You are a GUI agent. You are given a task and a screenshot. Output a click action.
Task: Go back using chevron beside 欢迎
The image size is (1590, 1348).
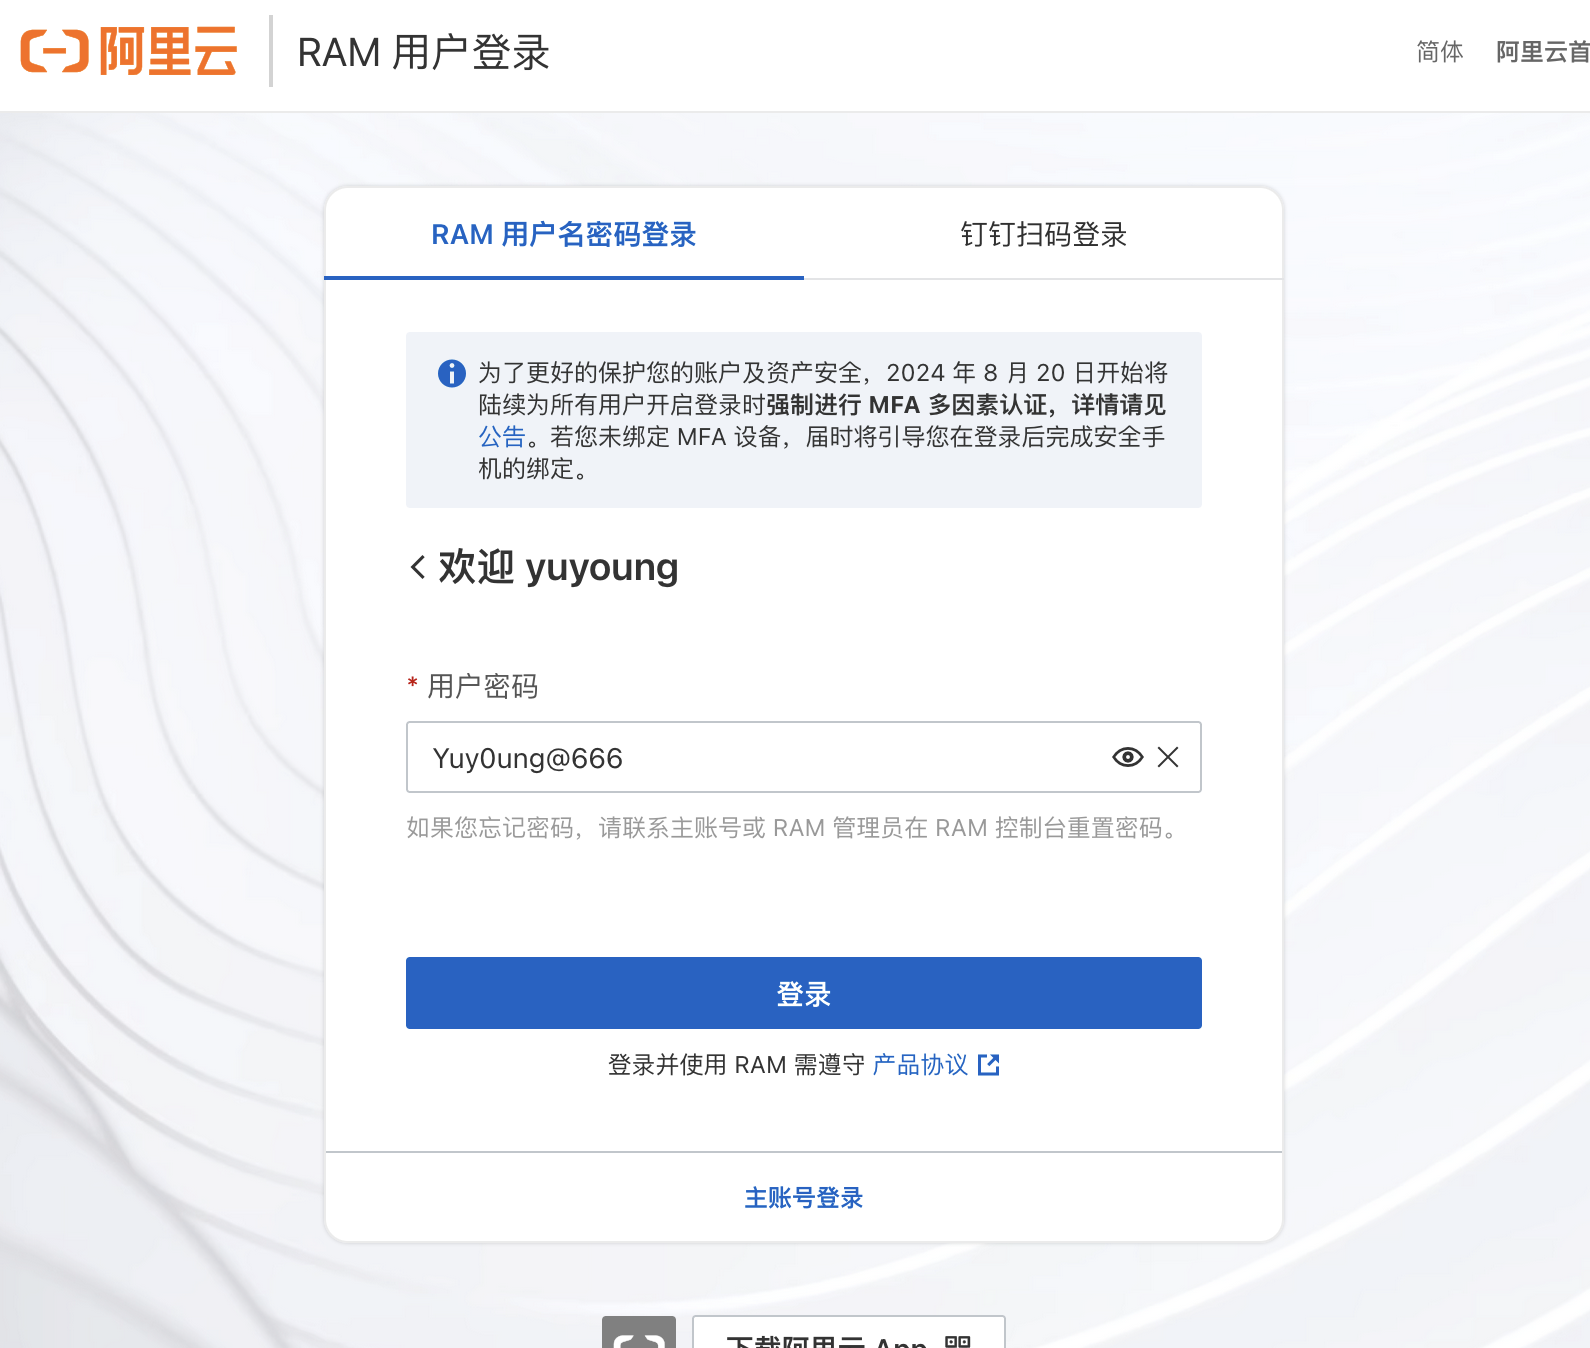[x=418, y=567]
